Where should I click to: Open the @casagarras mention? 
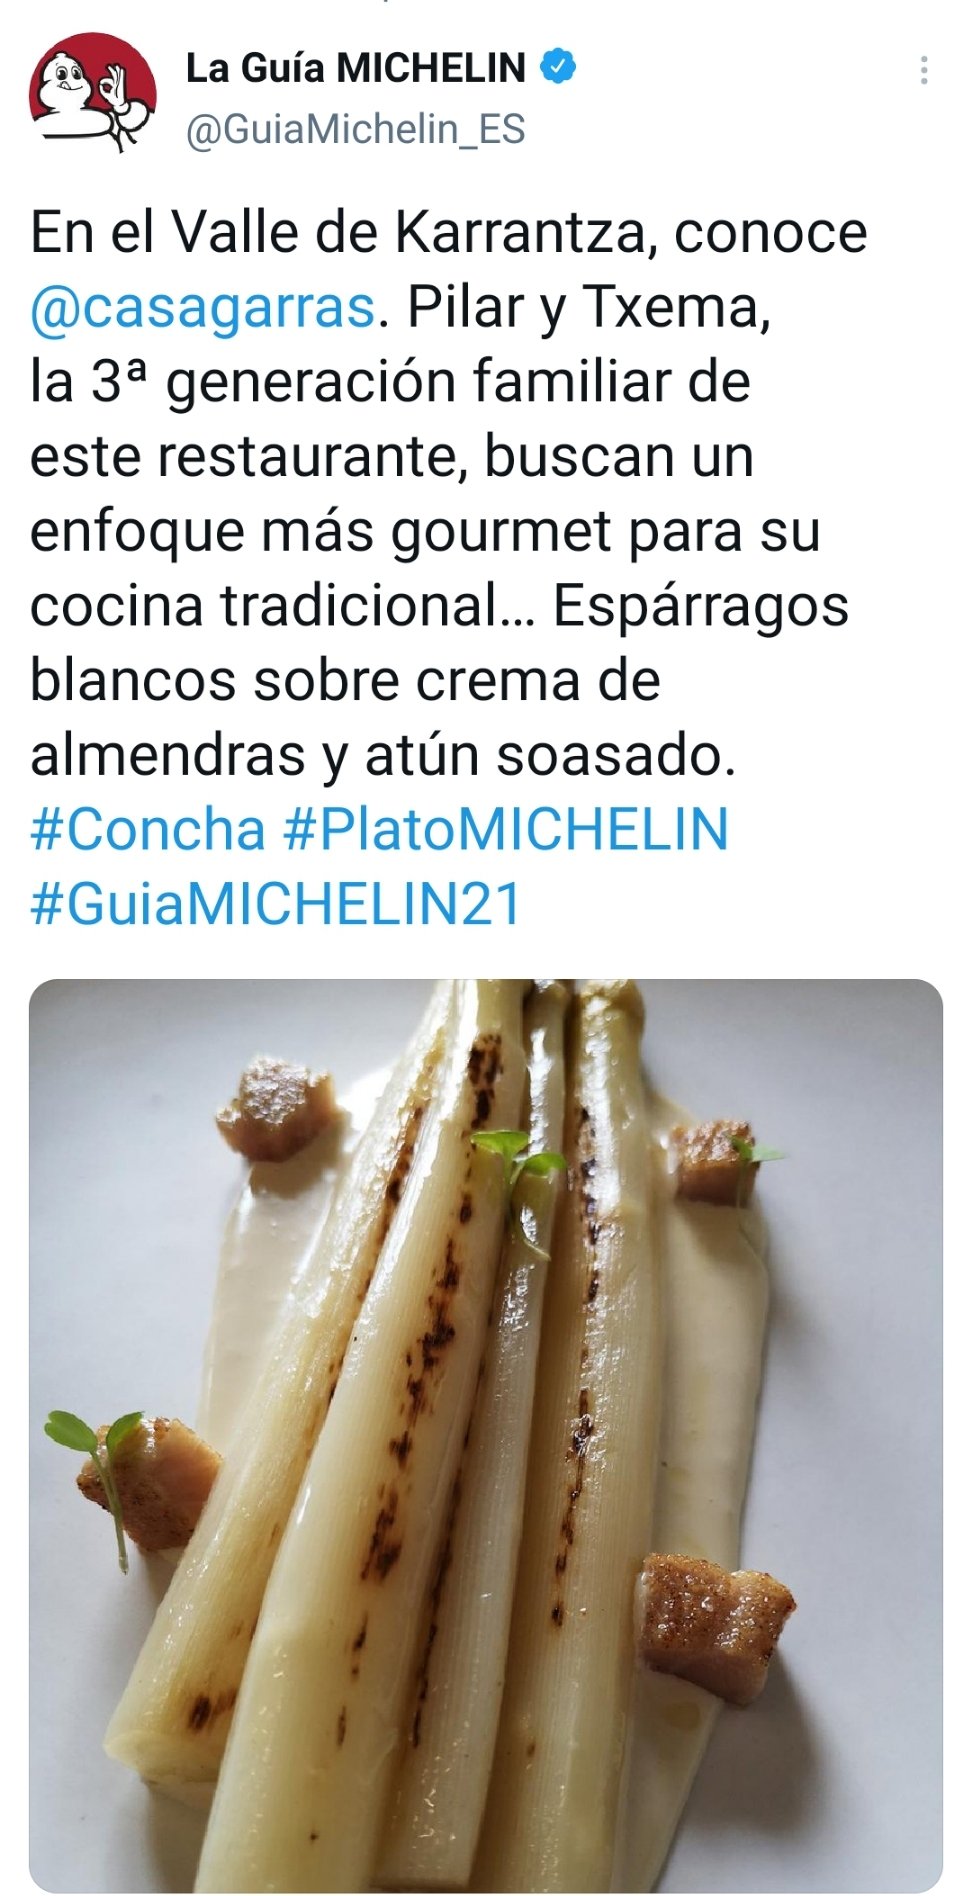(x=203, y=308)
